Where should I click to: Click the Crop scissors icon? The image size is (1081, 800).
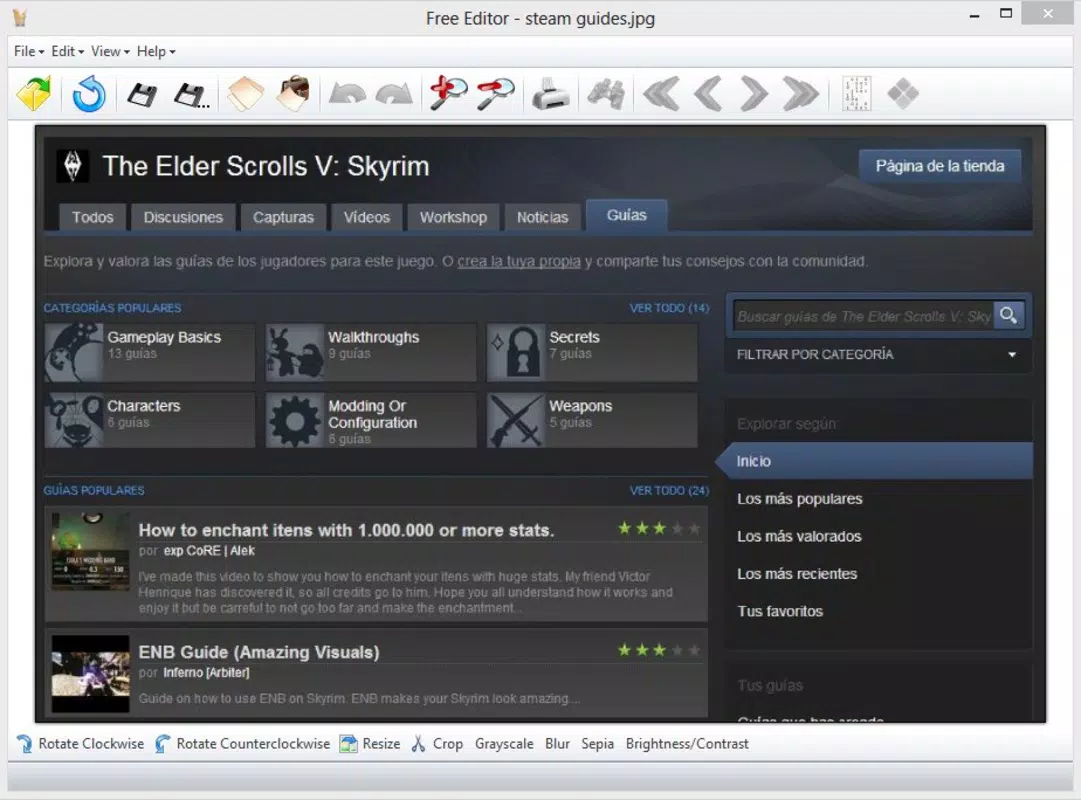pyautogui.click(x=418, y=743)
